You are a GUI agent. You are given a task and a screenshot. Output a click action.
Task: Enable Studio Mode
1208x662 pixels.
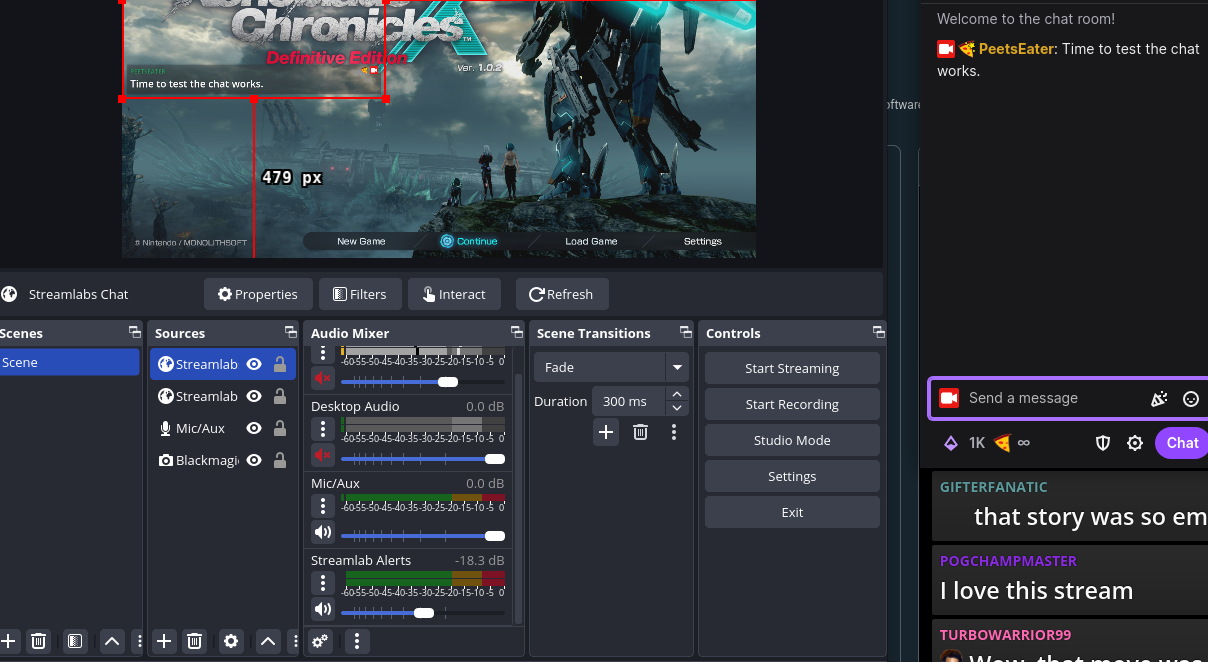(x=792, y=440)
